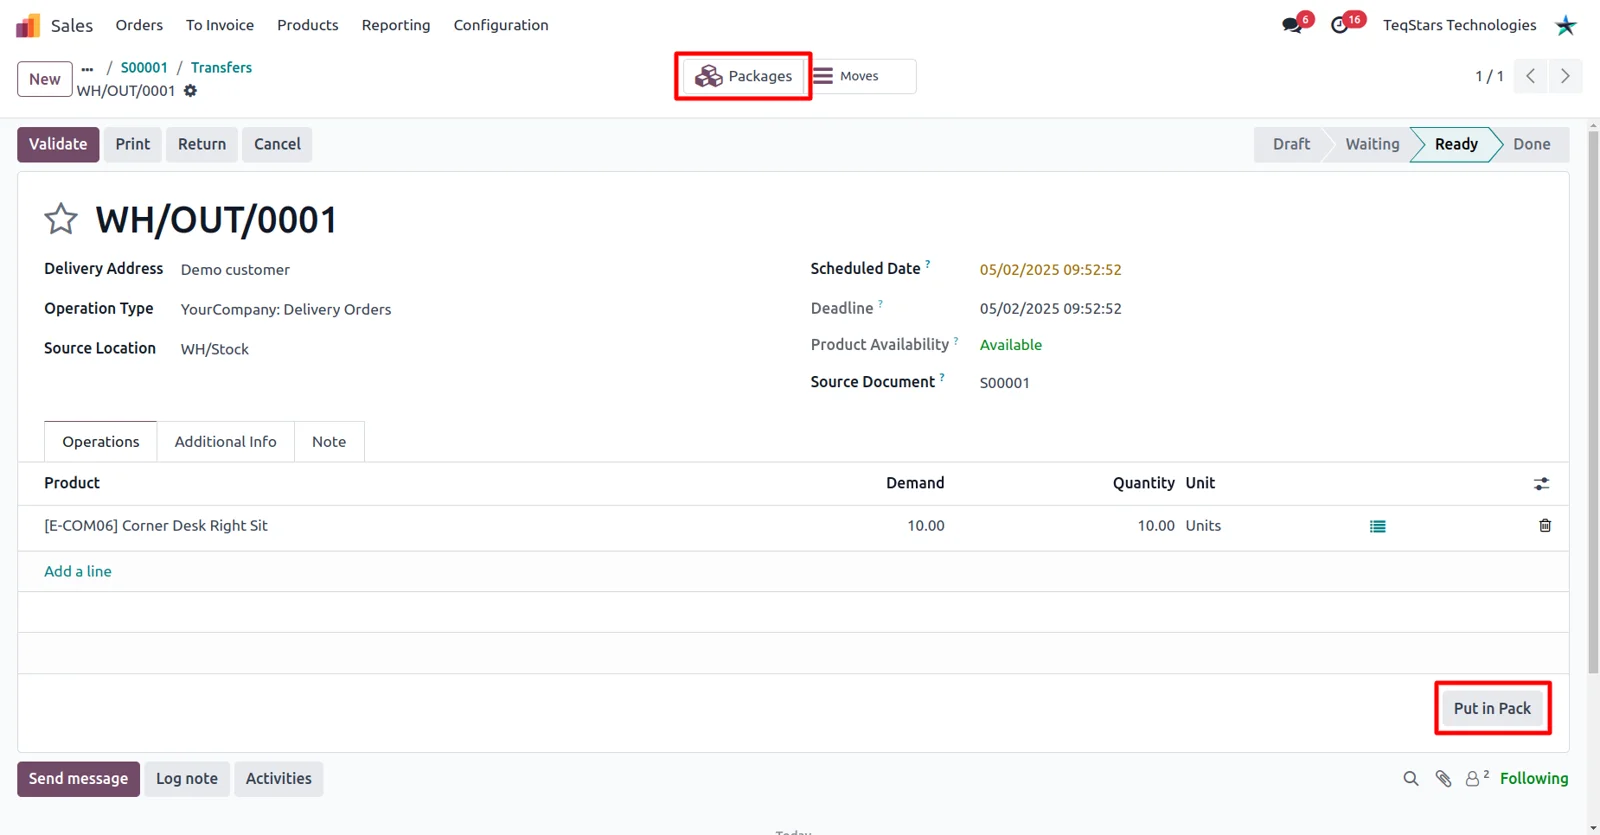Image resolution: width=1600 pixels, height=835 pixels.
Task: Open the Sales app home icon
Action: coord(28,25)
